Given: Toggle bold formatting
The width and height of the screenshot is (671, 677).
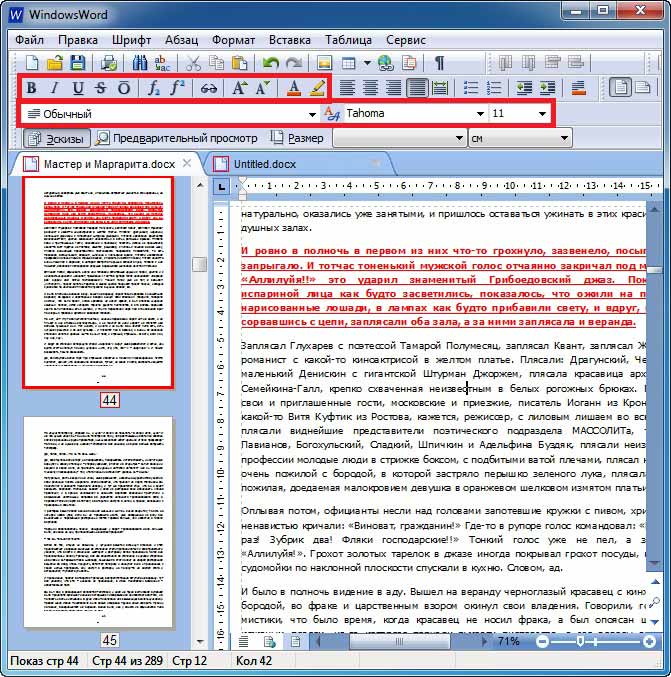Looking at the screenshot, I should pos(32,88).
